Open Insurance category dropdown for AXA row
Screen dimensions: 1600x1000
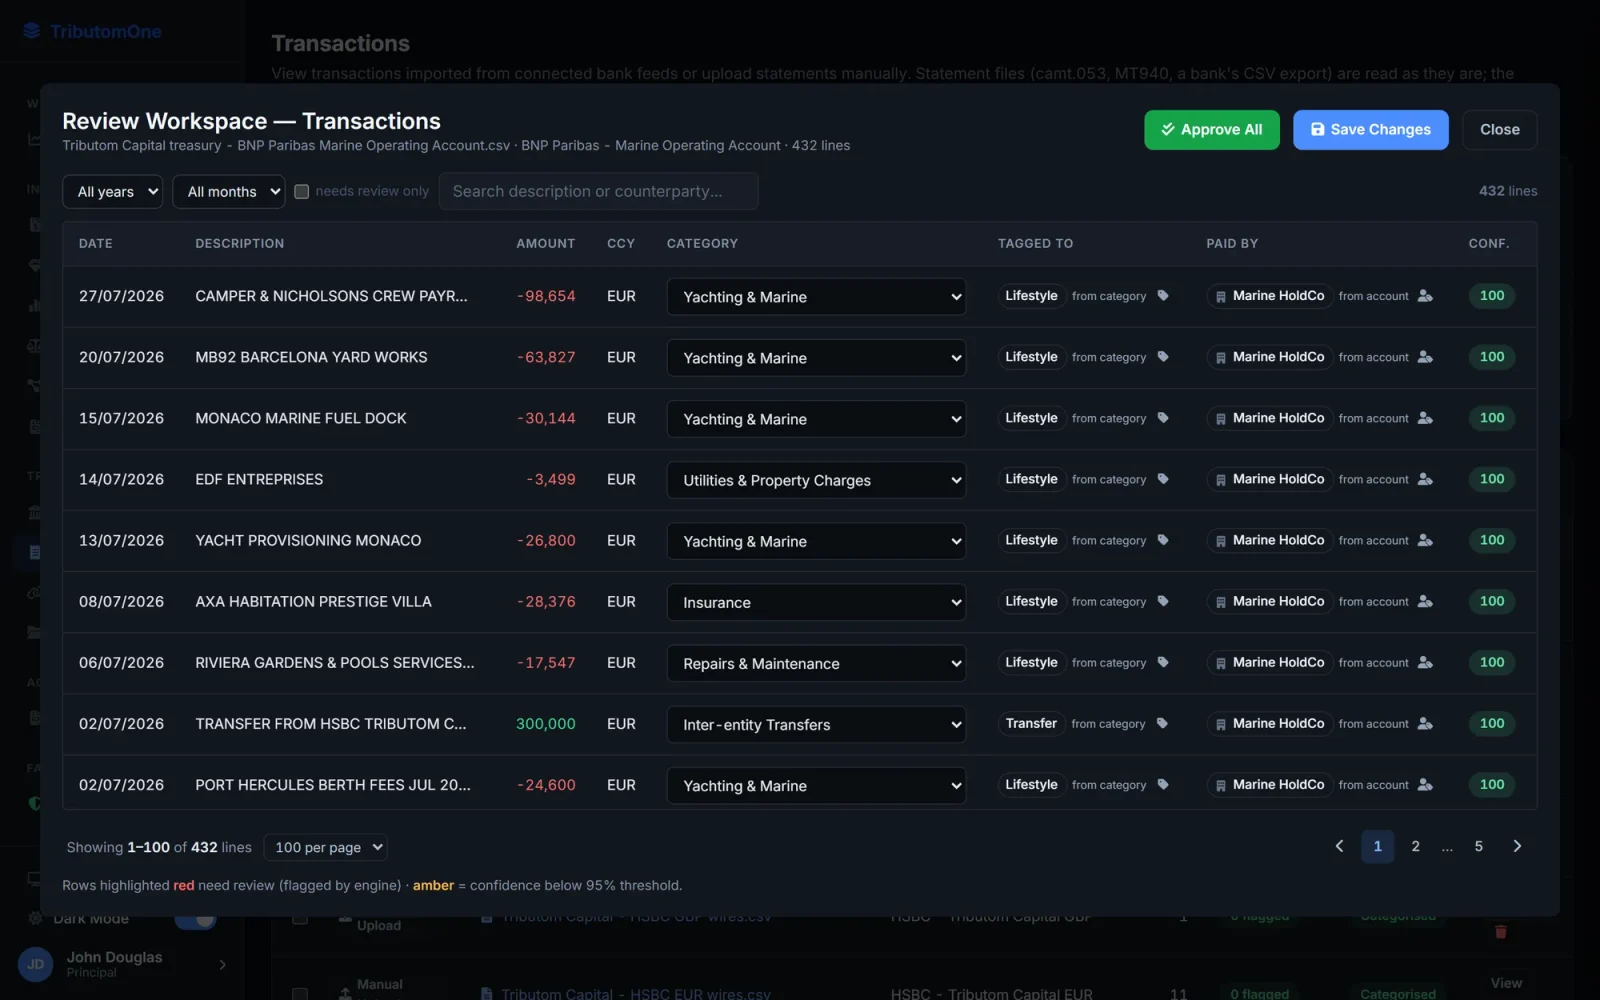[816, 602]
